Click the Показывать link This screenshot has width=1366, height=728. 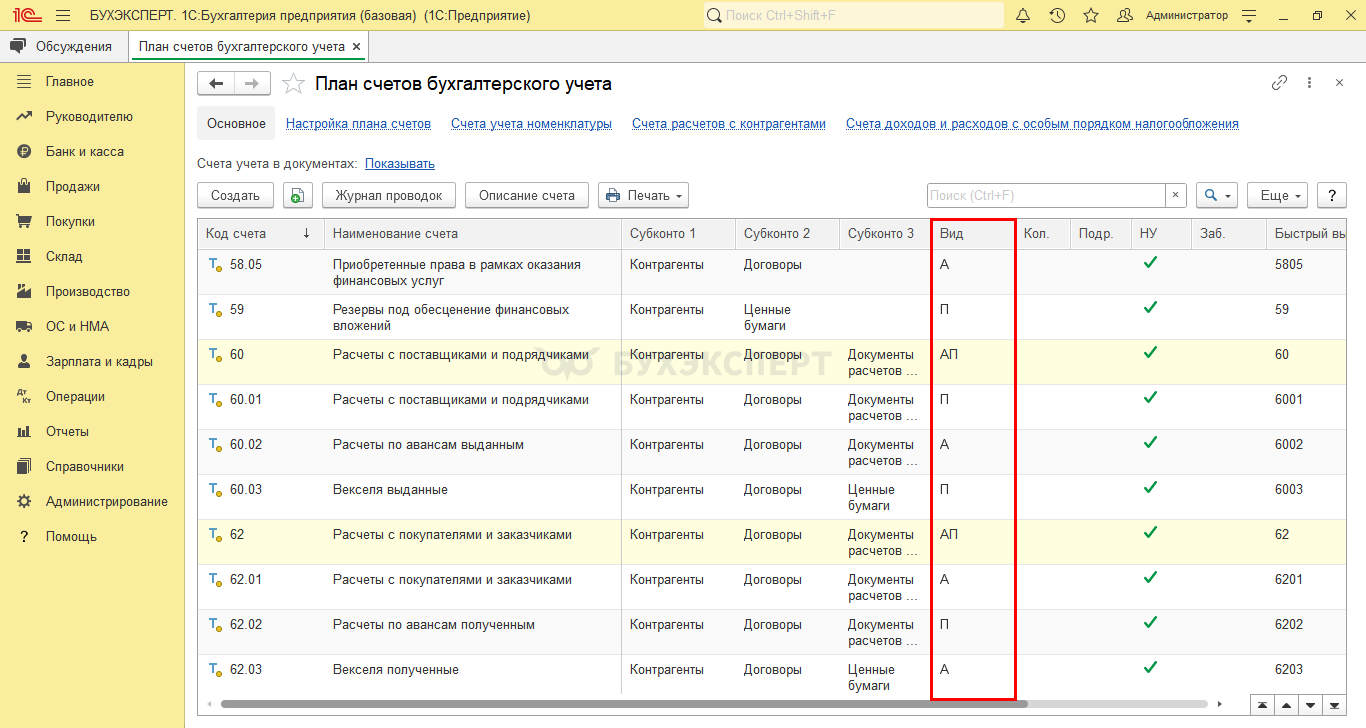coord(400,163)
